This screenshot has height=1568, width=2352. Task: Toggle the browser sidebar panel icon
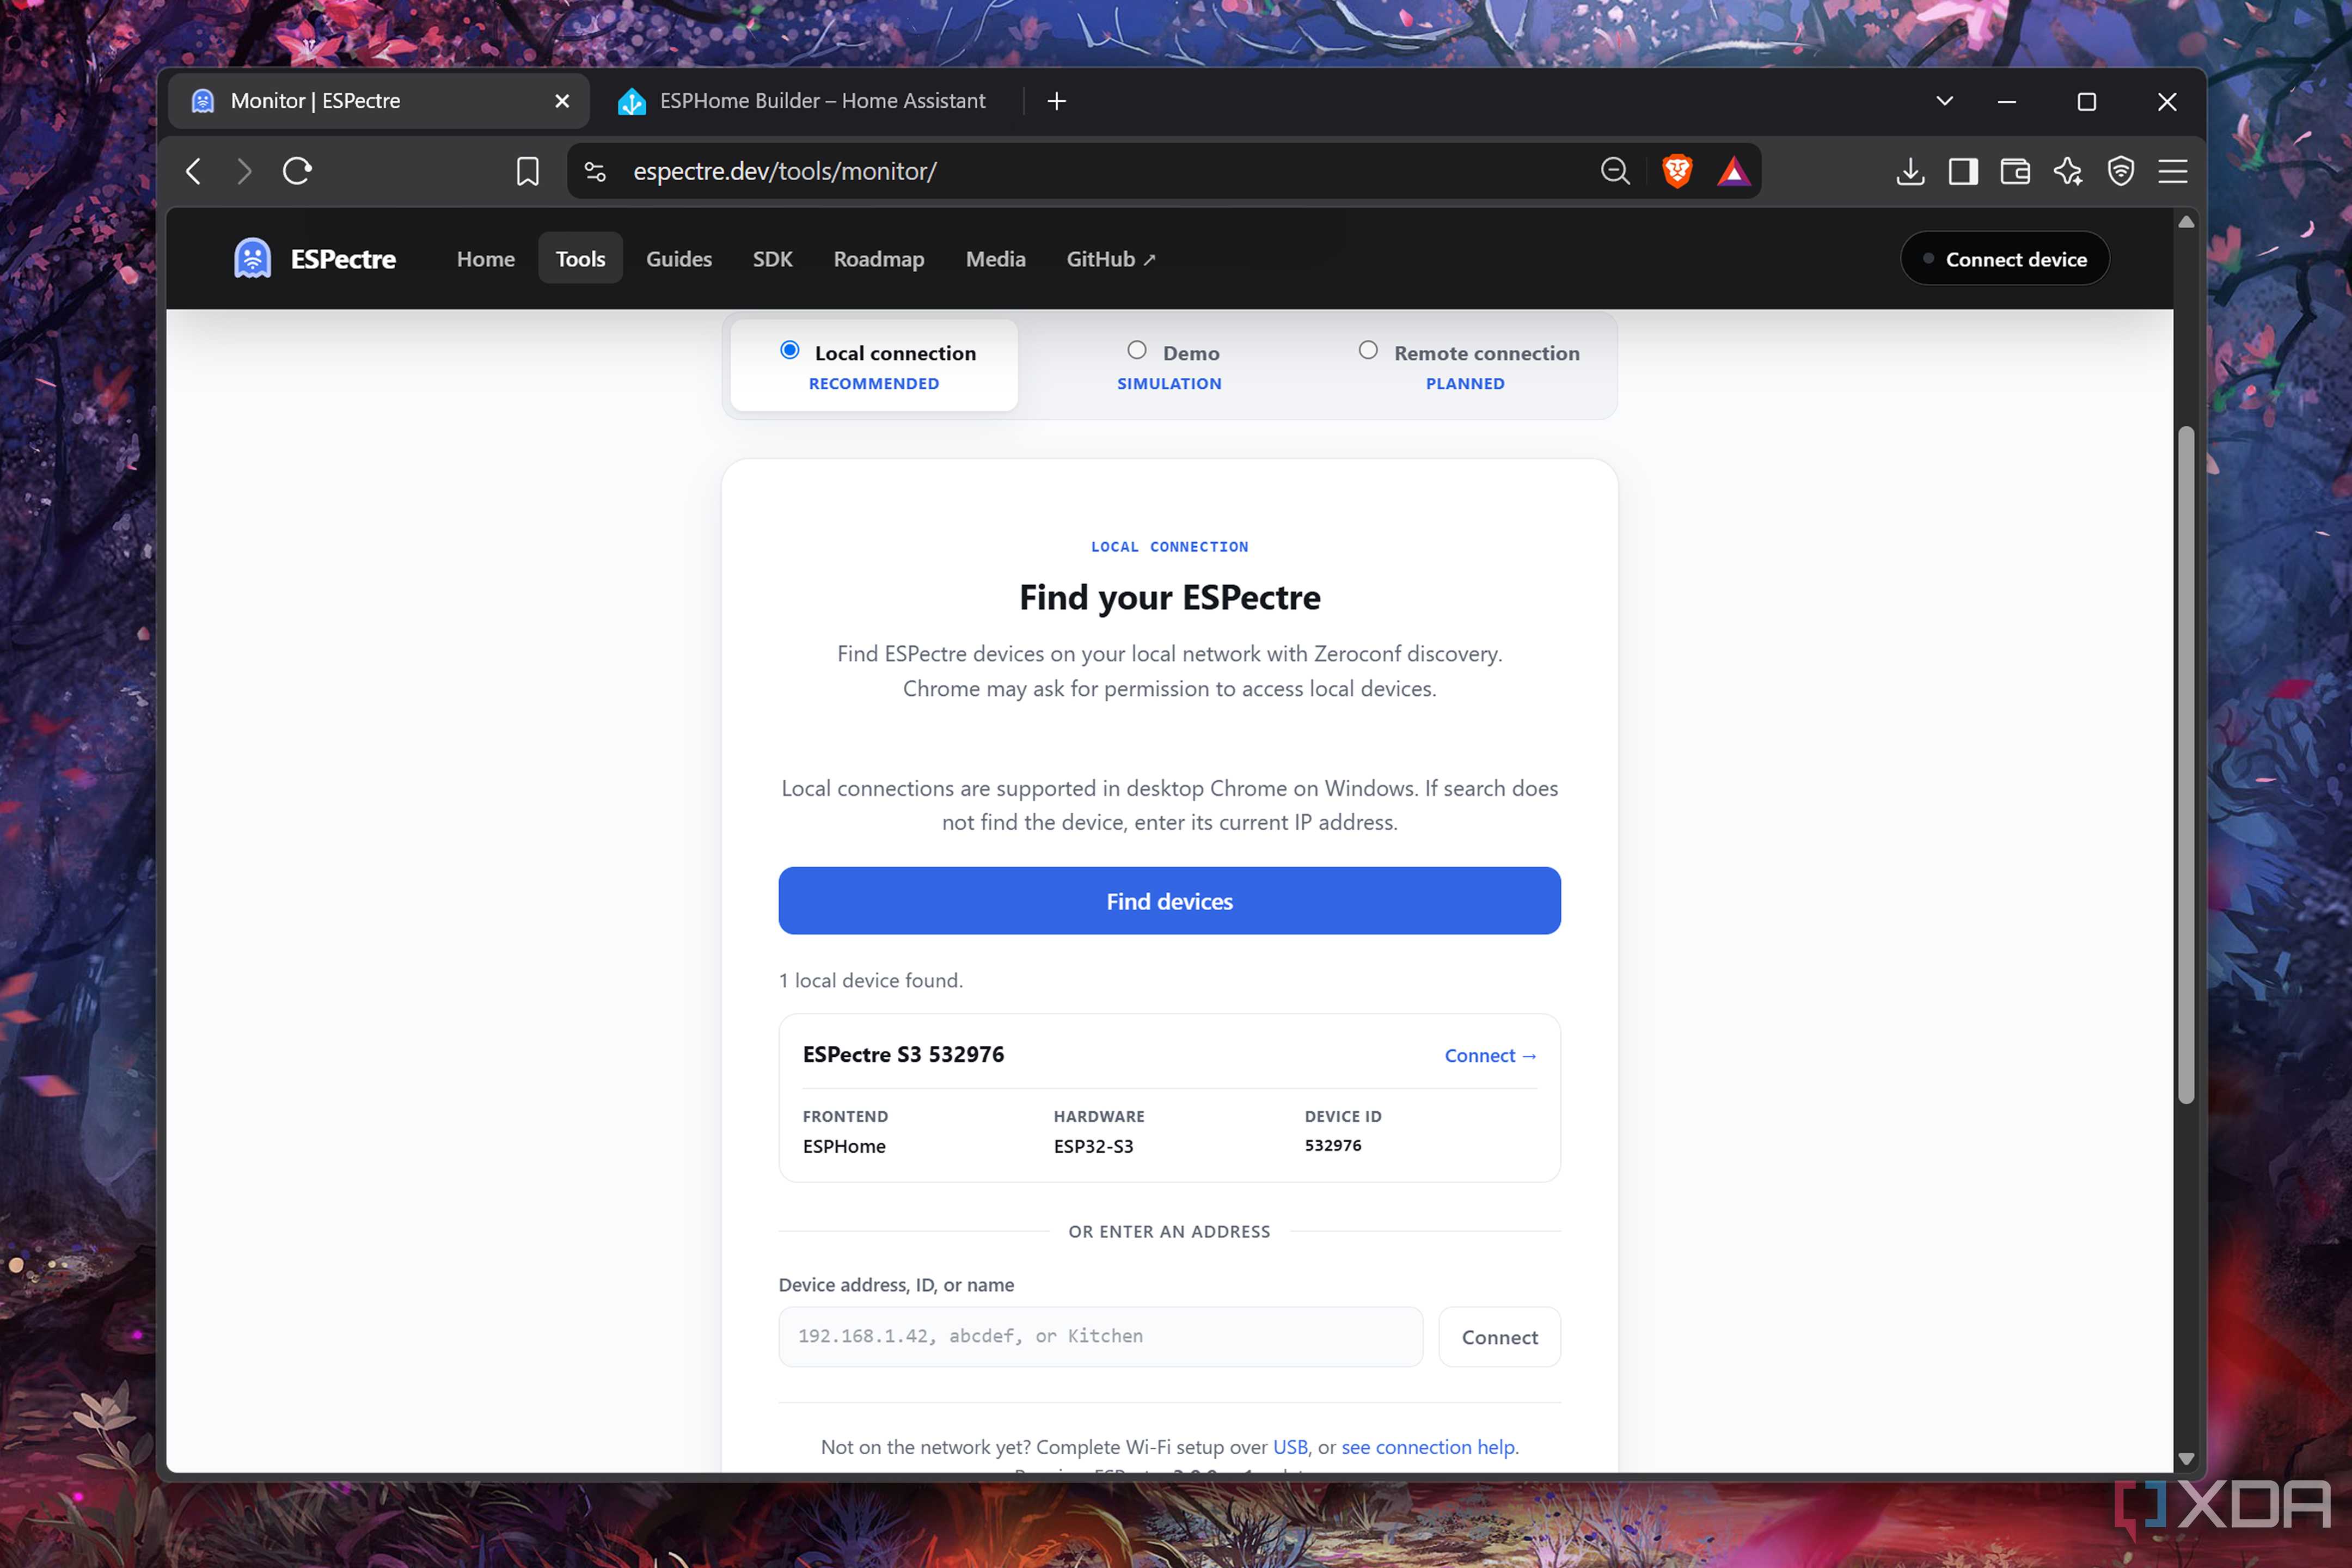pyautogui.click(x=1963, y=171)
